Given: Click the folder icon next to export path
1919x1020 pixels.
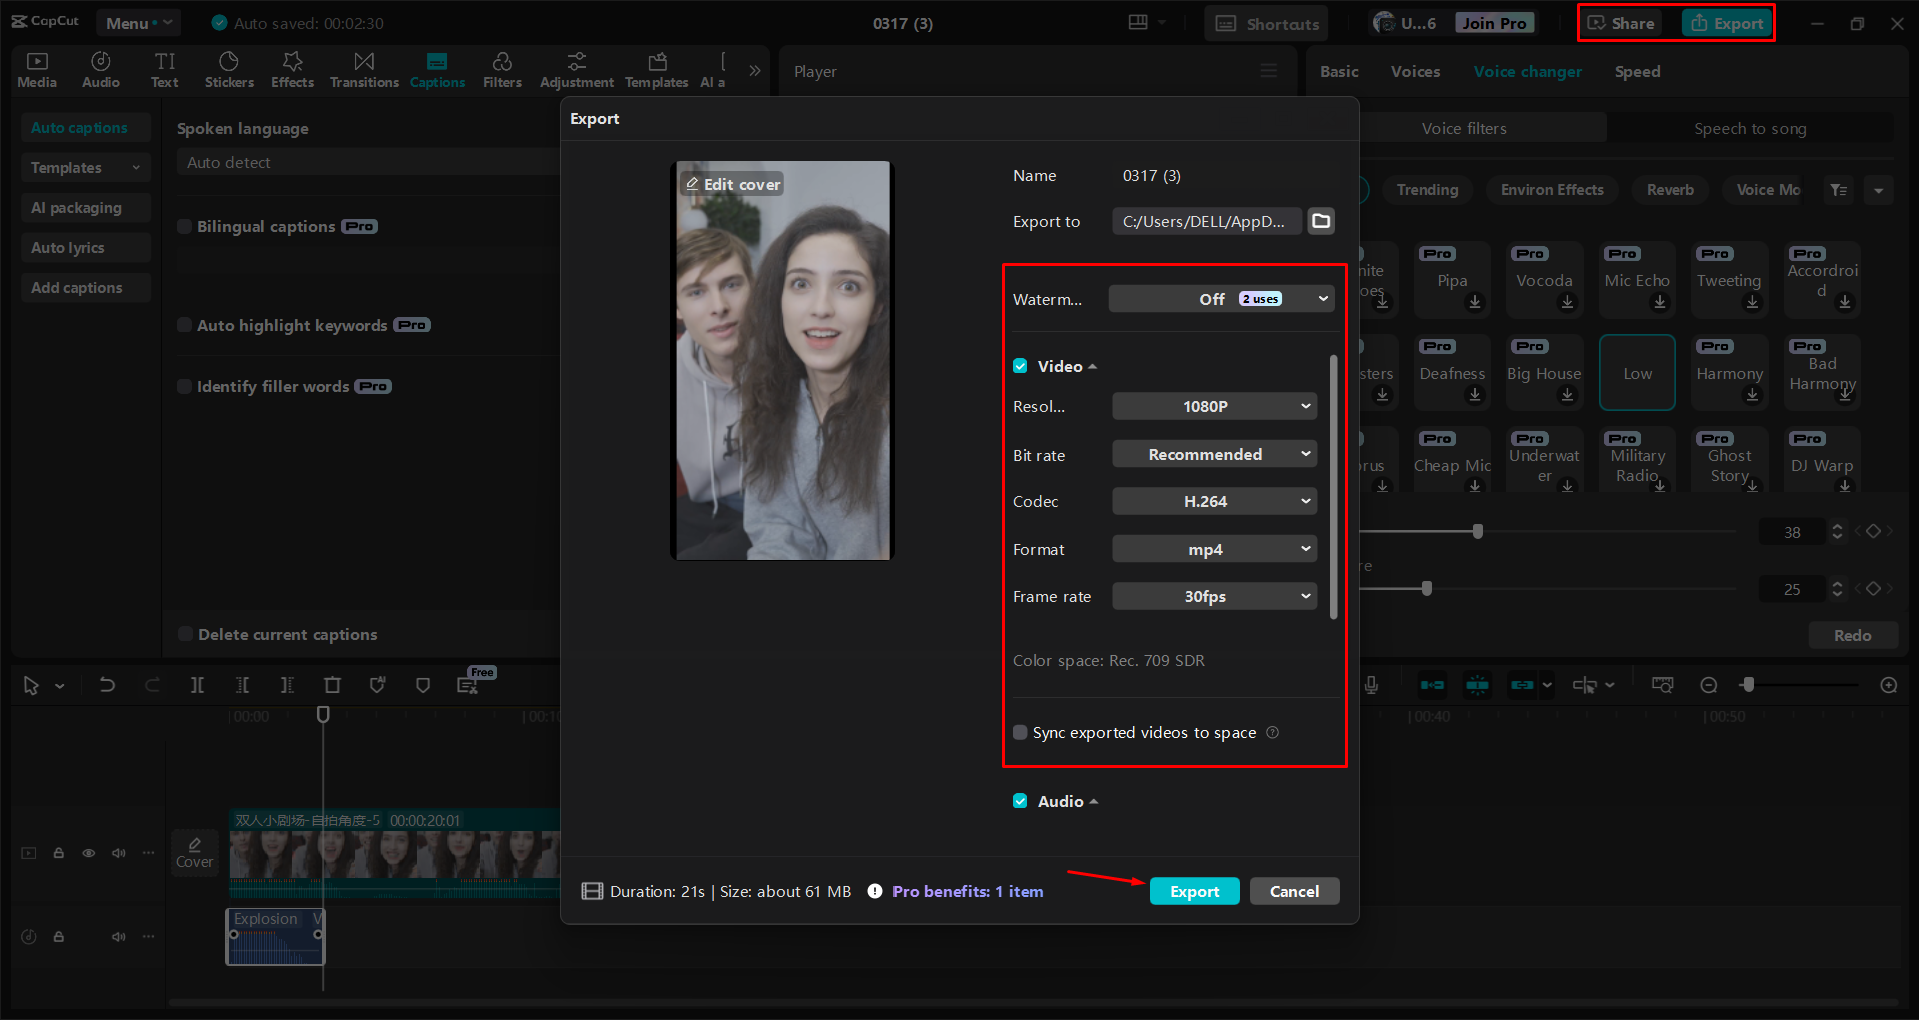Looking at the screenshot, I should click(1320, 221).
